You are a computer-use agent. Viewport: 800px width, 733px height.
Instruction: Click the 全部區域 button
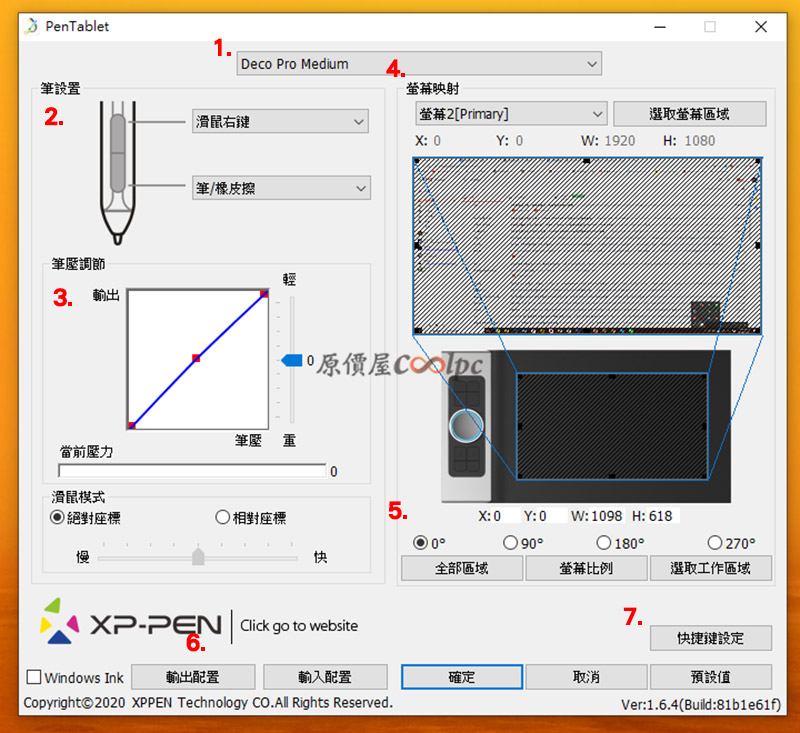(x=462, y=568)
